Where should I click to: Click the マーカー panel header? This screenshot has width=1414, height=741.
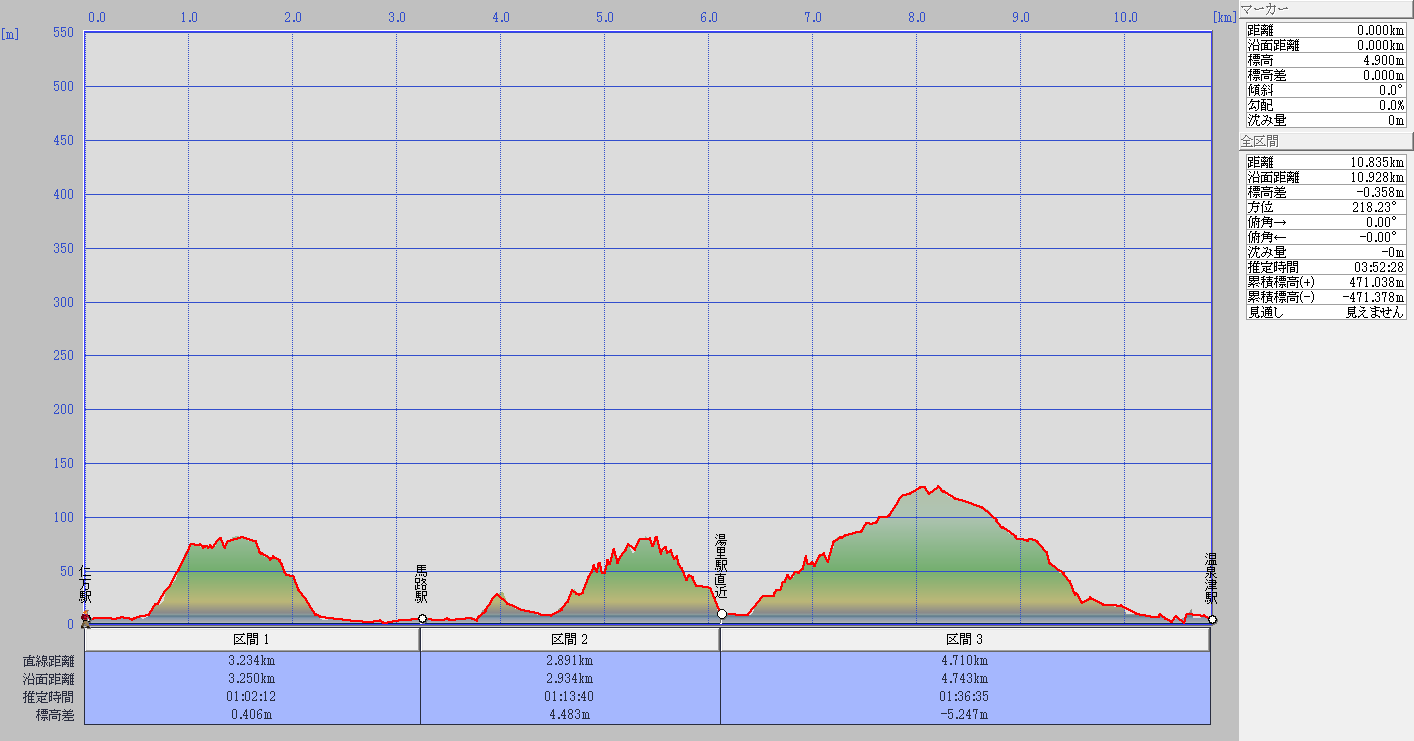tap(1325, 9)
